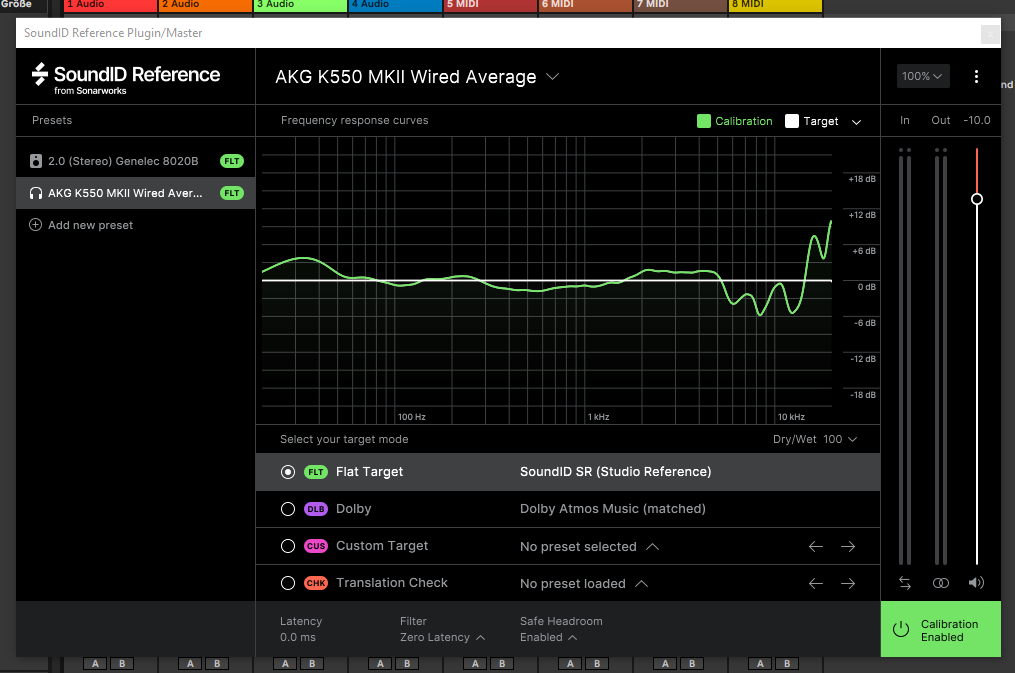Select the Translation Check radio button
The width and height of the screenshot is (1015, 673).
pos(288,583)
